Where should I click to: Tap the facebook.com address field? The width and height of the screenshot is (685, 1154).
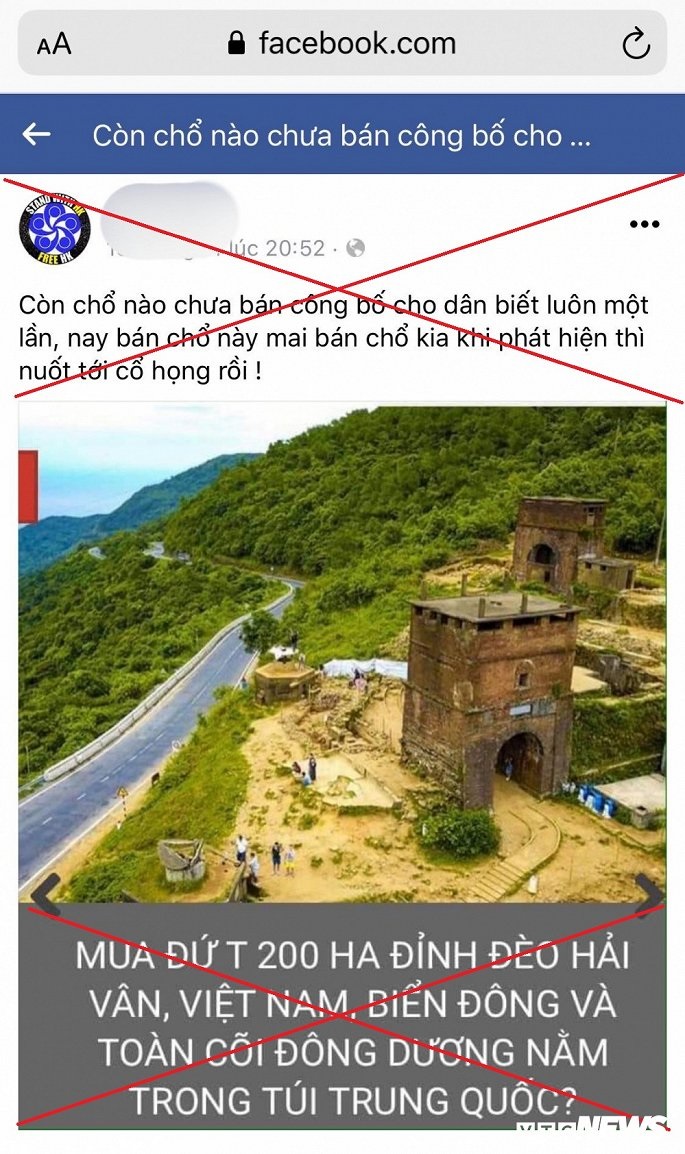[x=342, y=43]
